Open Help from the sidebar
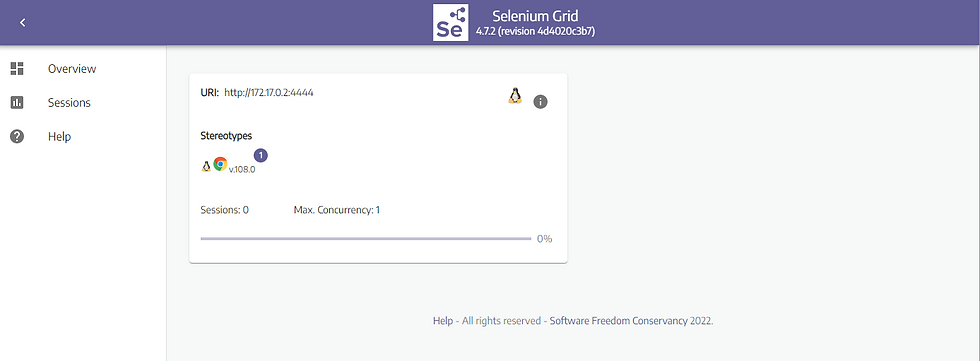 click(x=59, y=136)
